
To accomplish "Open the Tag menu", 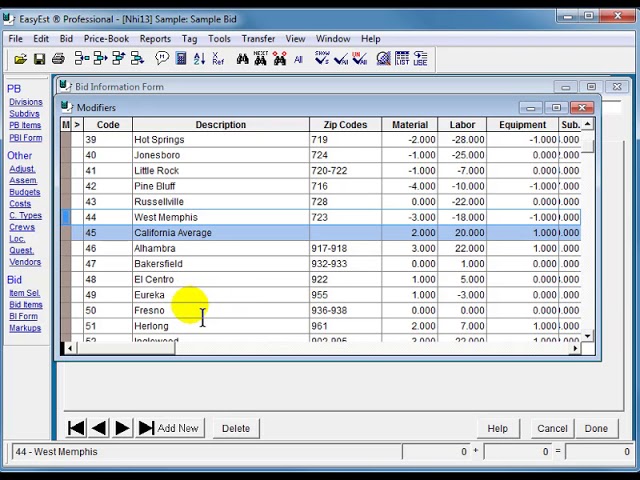I will (x=189, y=39).
